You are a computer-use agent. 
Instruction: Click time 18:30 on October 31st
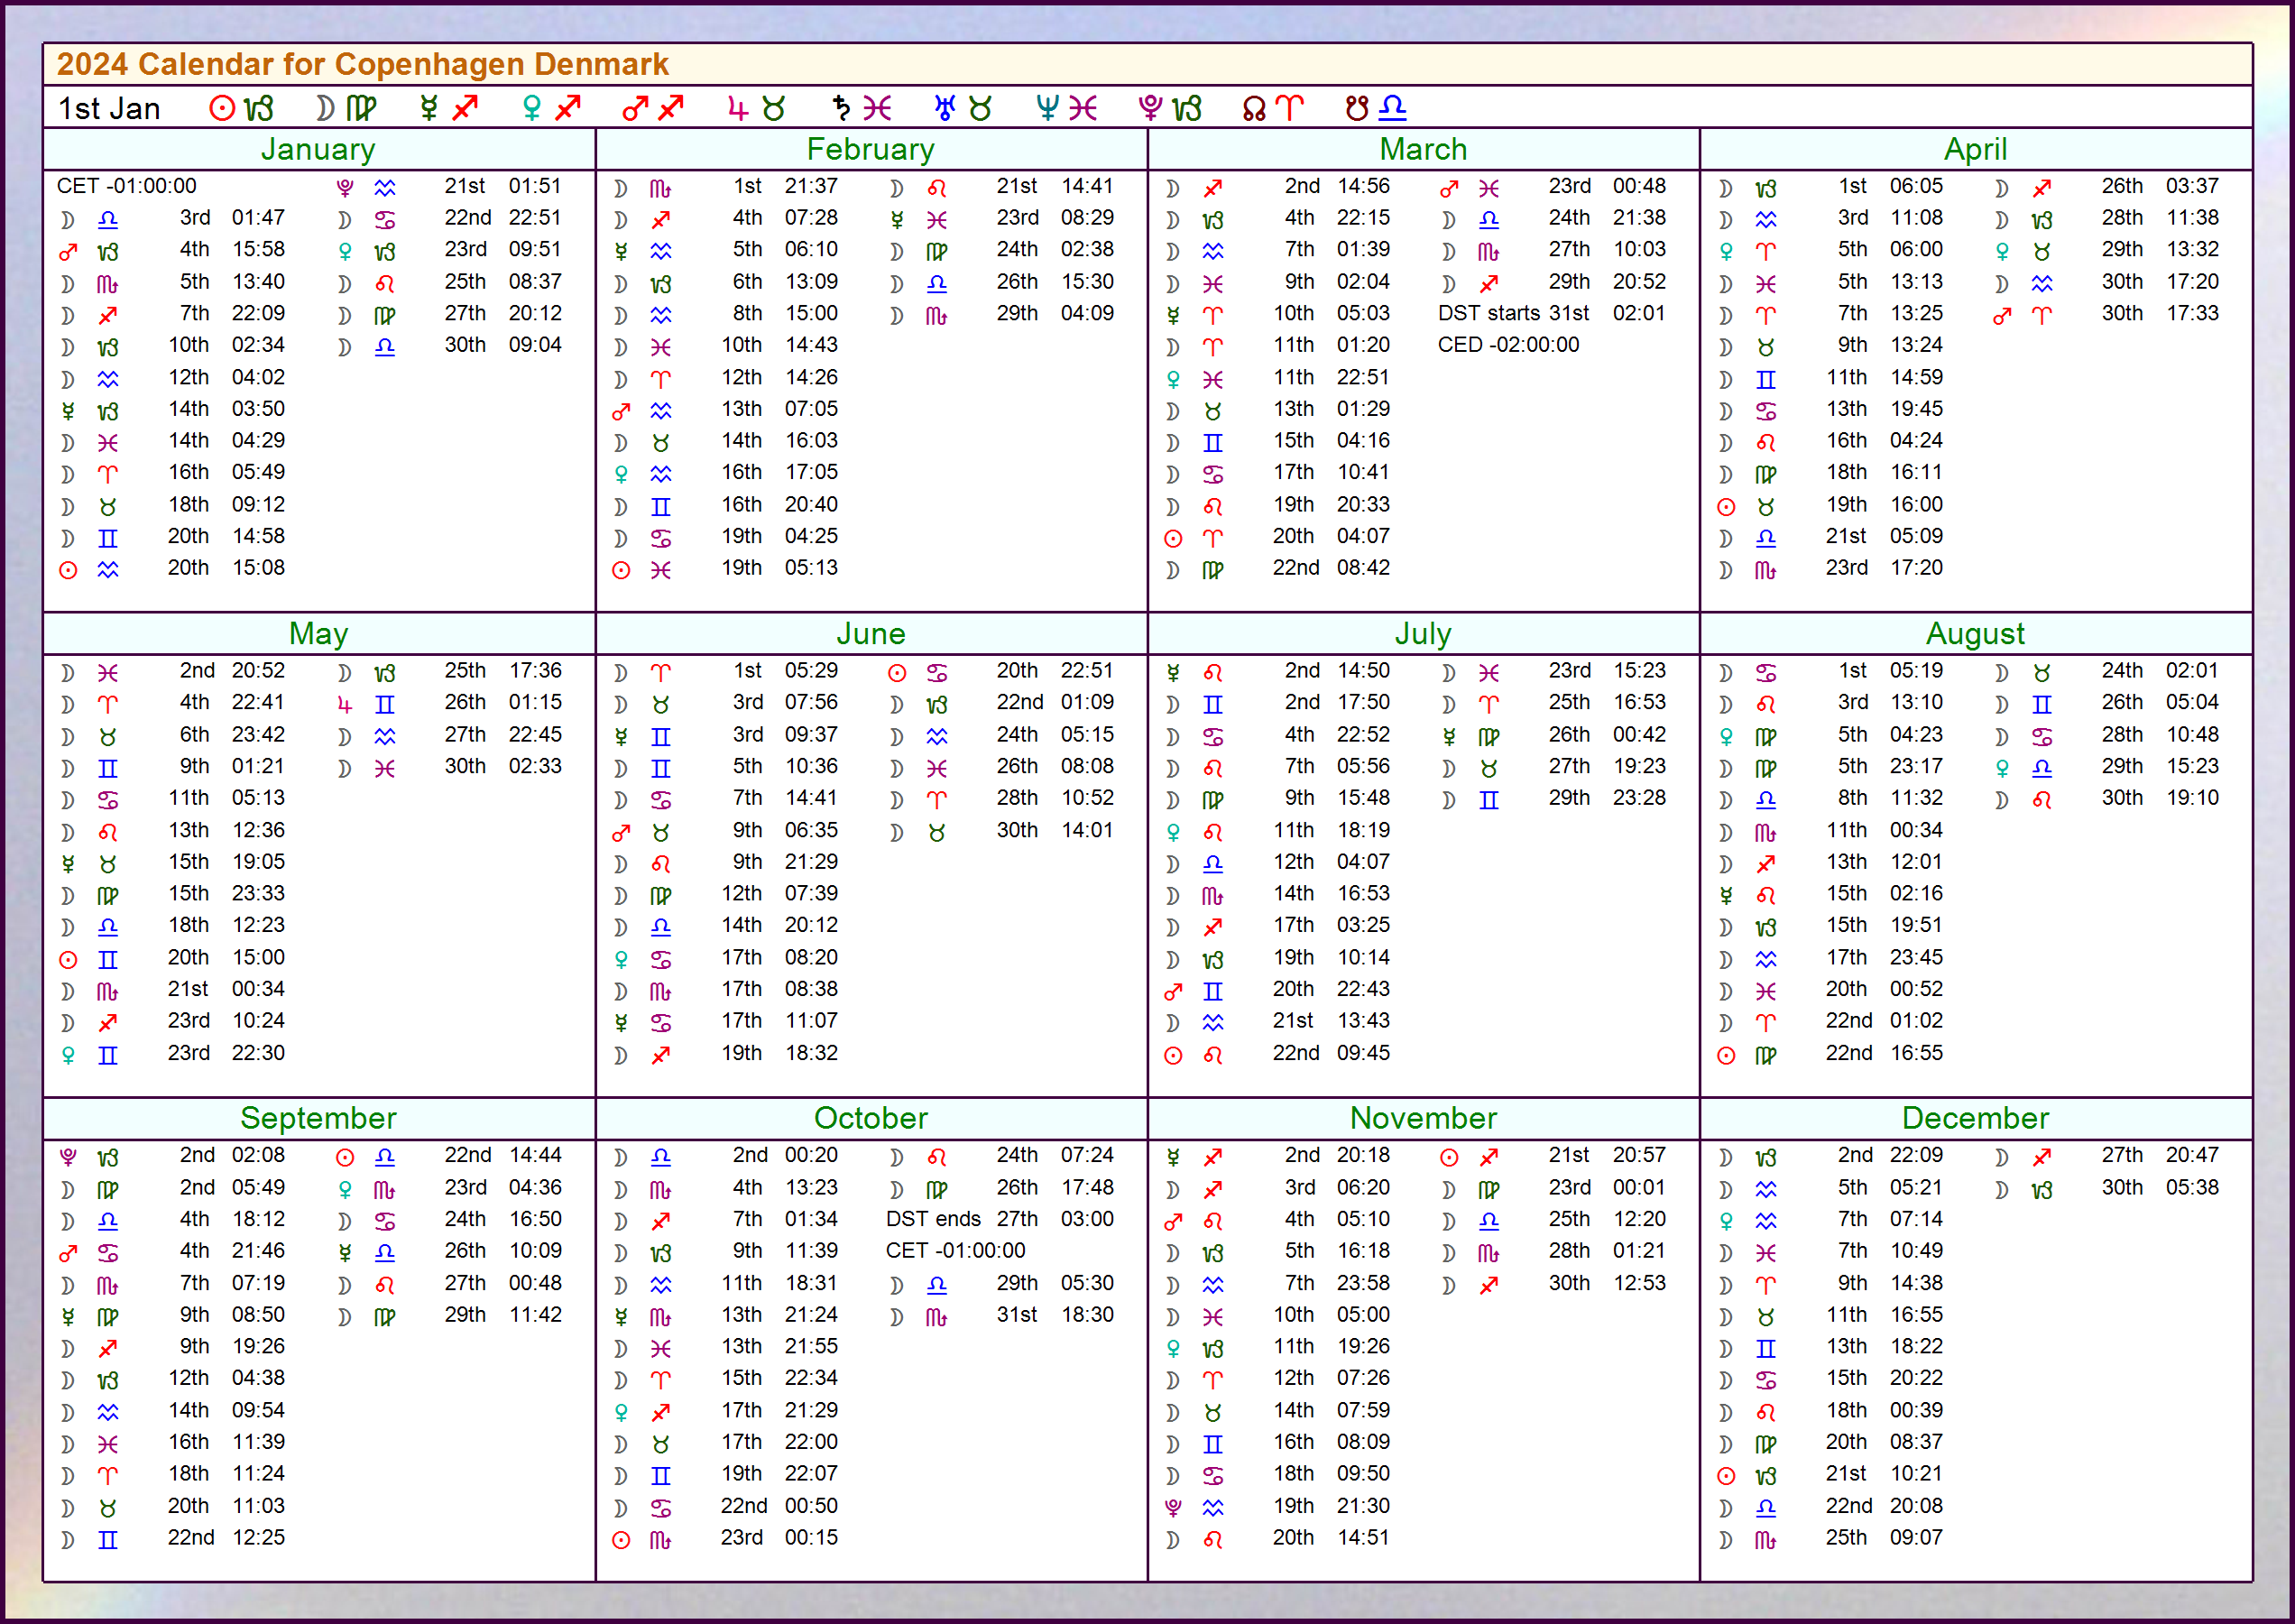1087,1315
